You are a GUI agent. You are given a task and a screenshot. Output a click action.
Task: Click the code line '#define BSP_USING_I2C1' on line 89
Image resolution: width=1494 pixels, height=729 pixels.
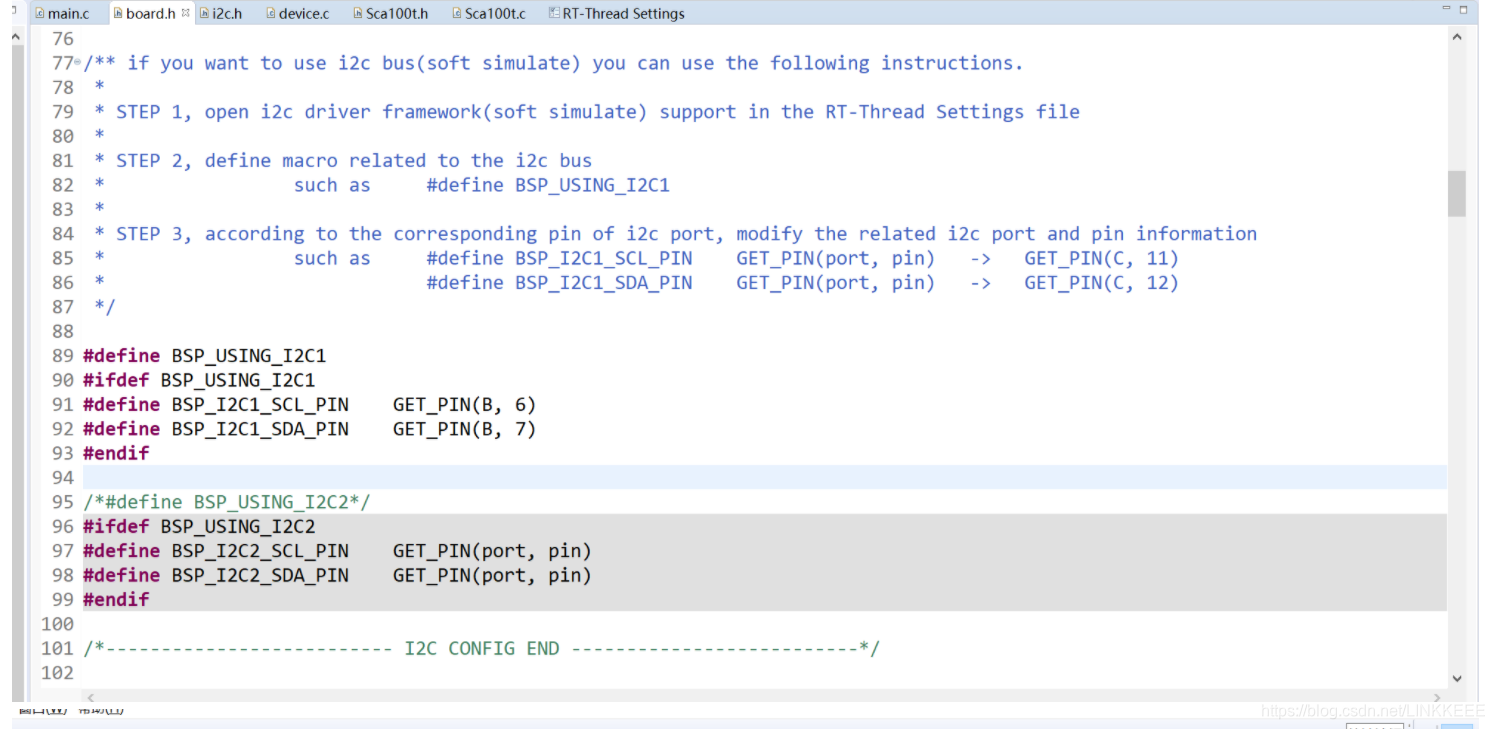click(x=204, y=356)
